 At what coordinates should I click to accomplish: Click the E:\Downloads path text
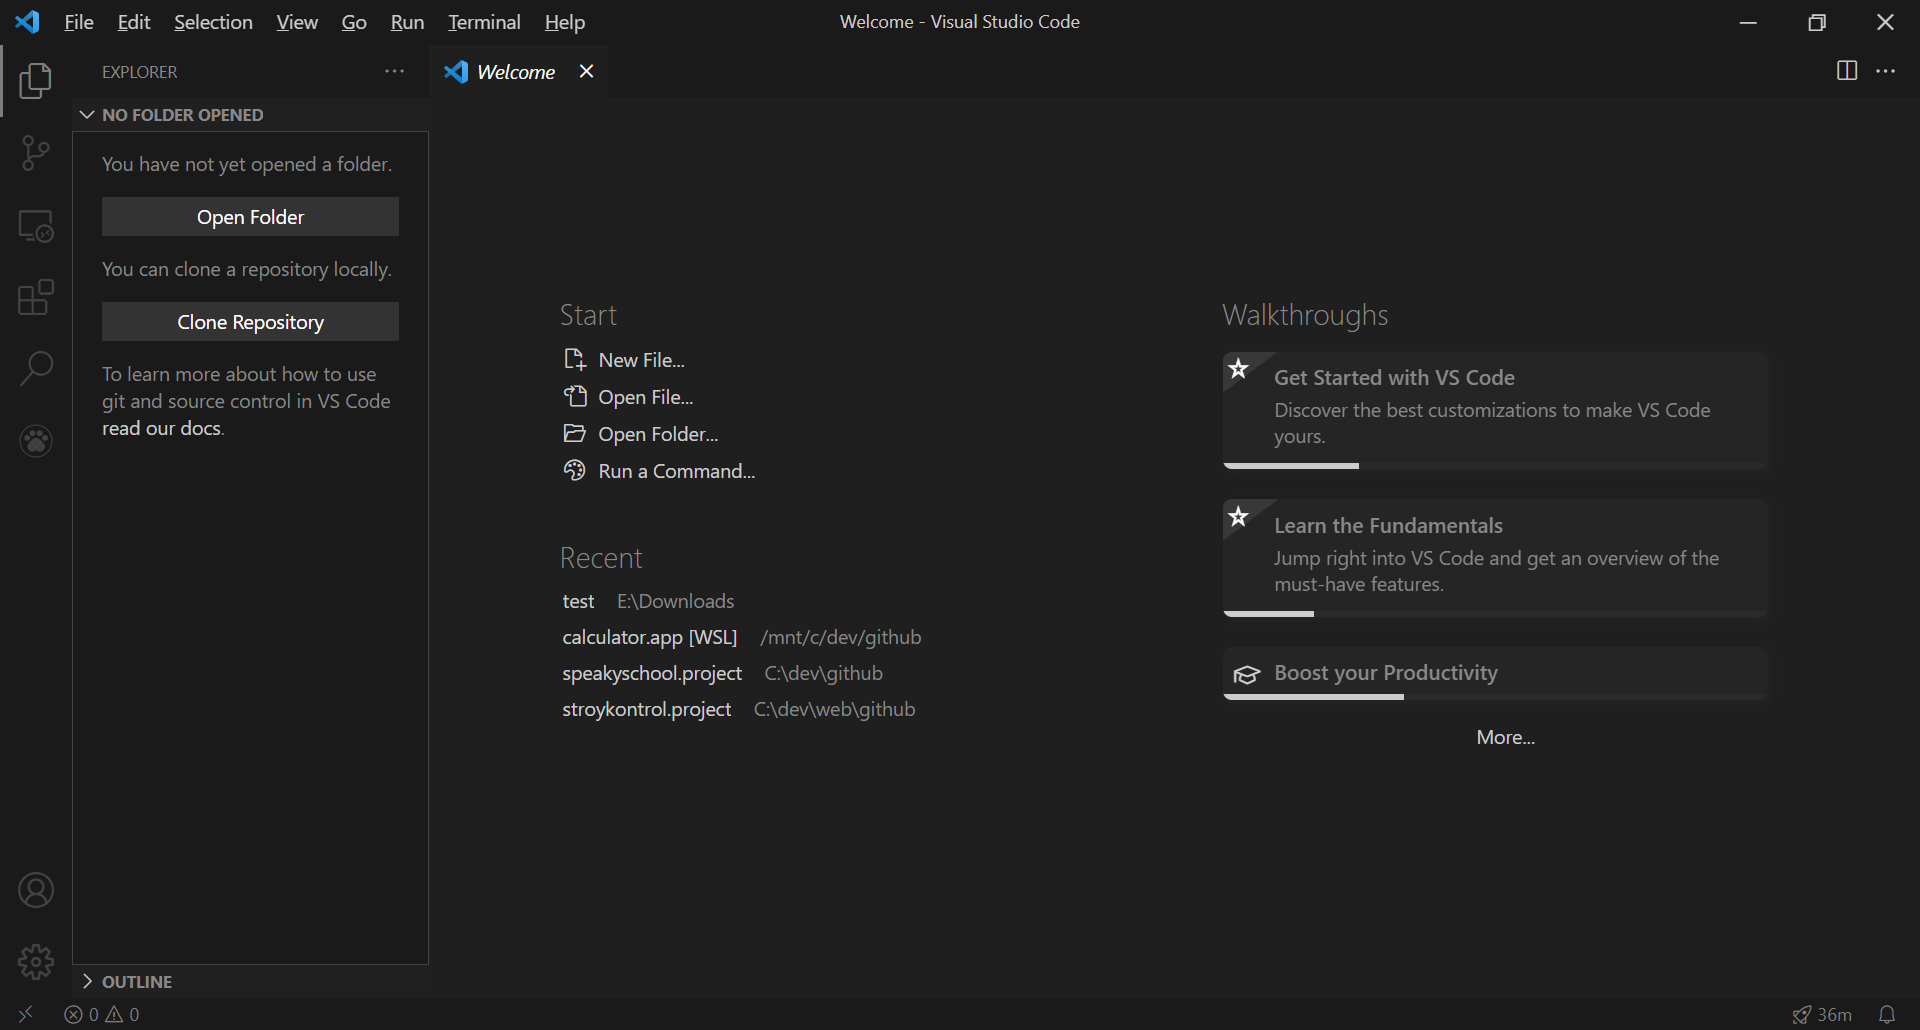(676, 601)
